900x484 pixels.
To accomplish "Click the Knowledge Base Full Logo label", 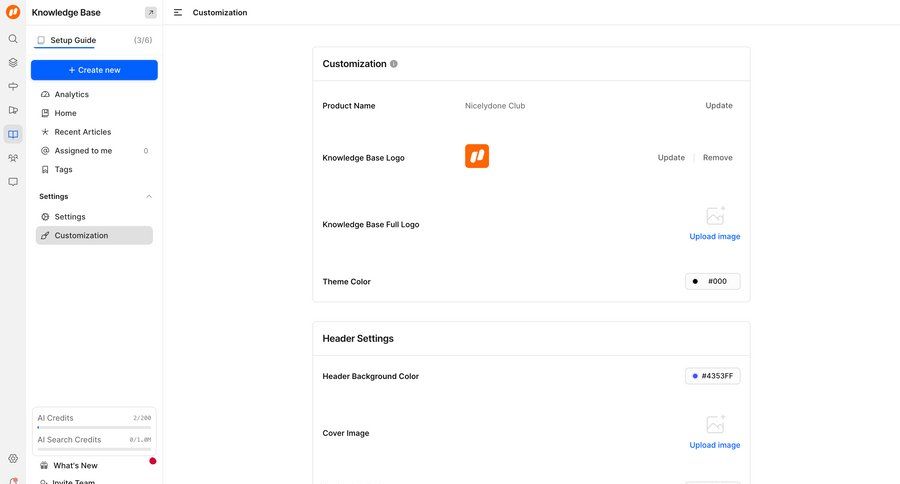I will (371, 224).
